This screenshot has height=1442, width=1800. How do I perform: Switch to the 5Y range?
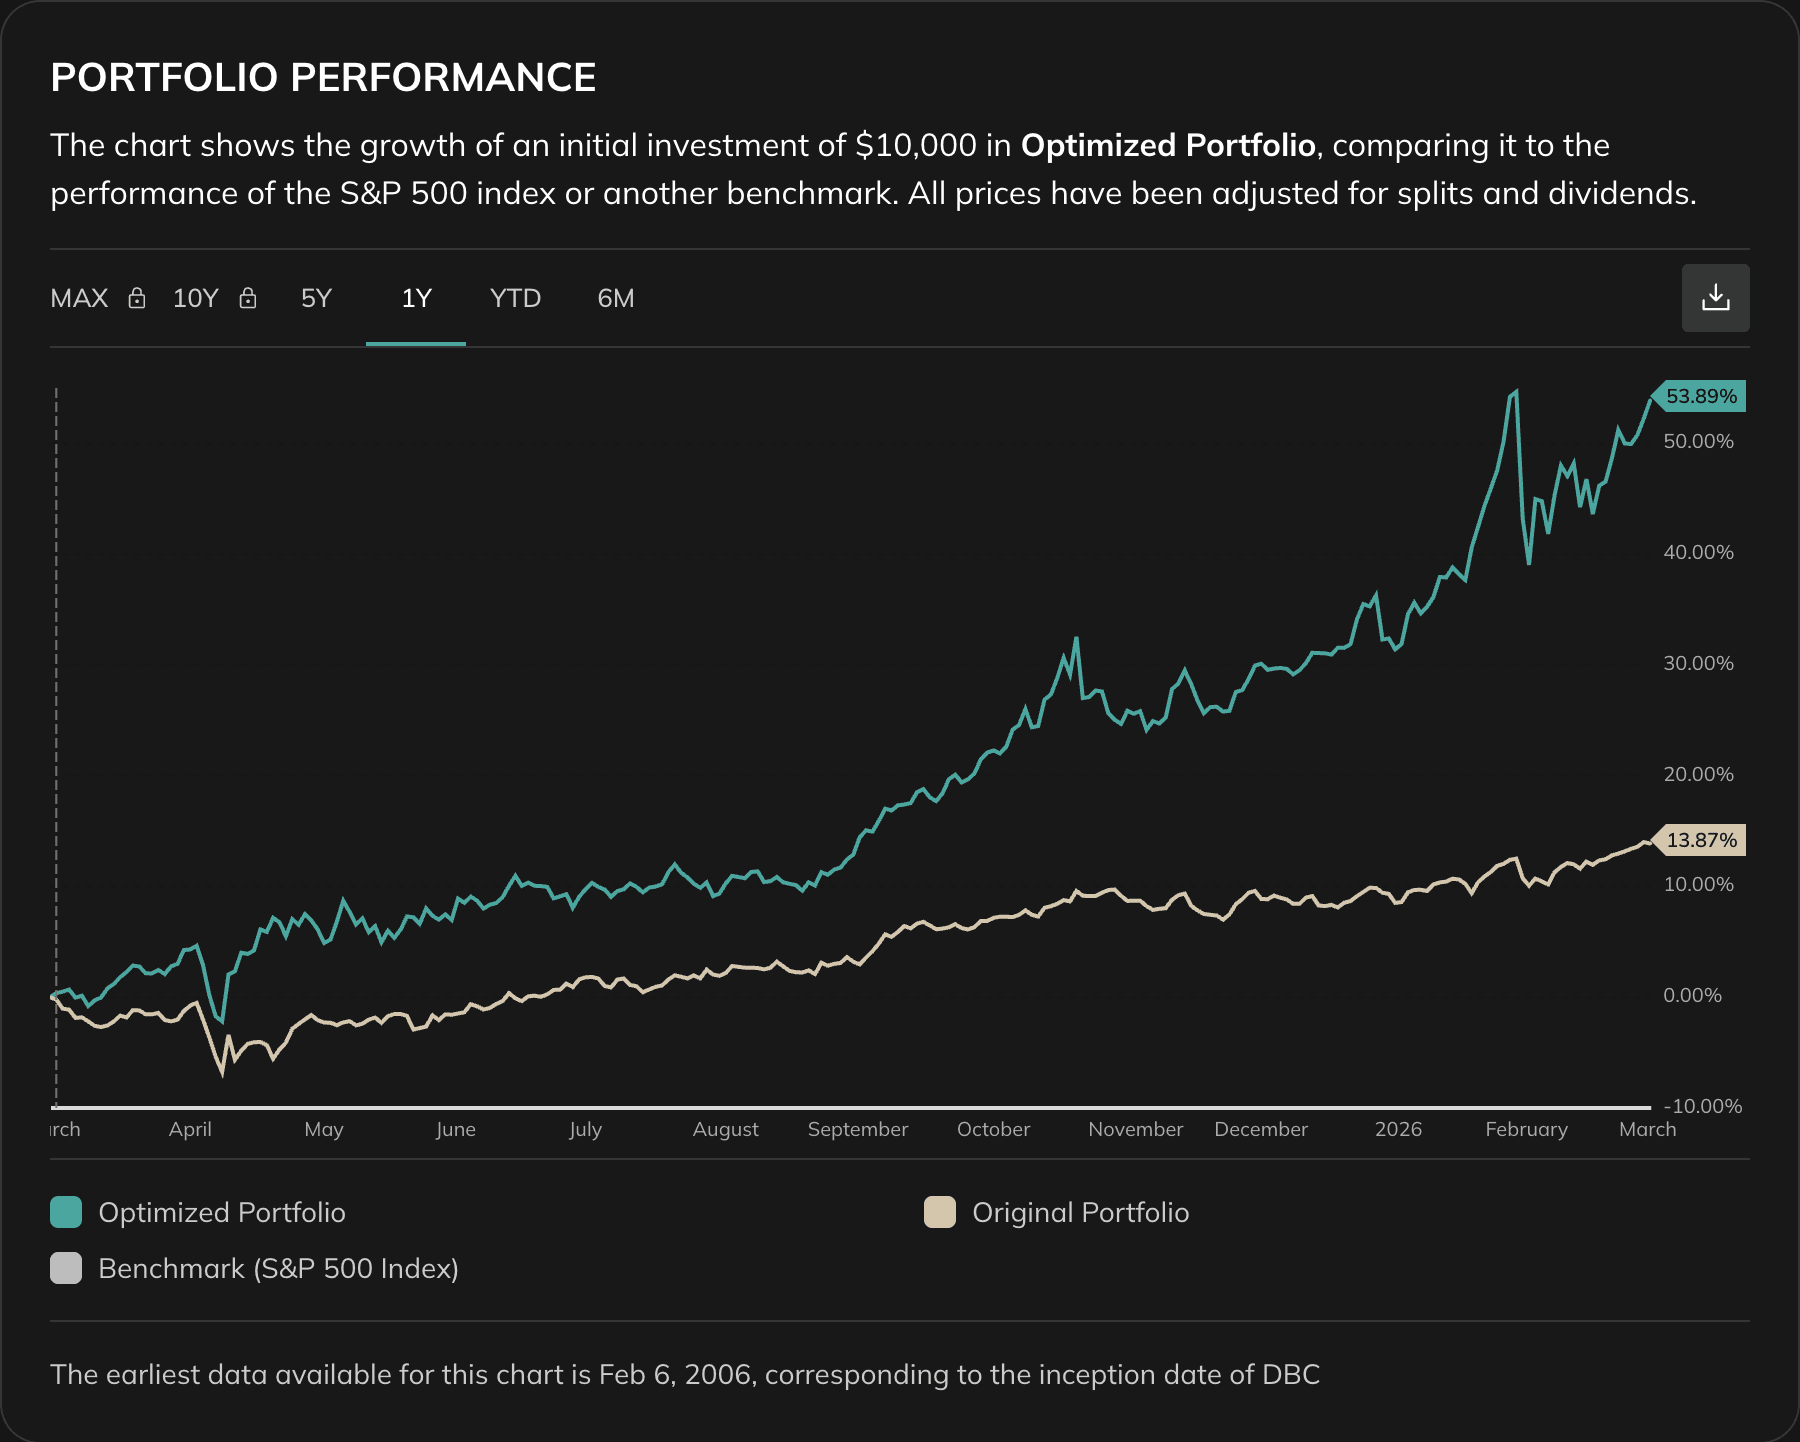(x=315, y=297)
